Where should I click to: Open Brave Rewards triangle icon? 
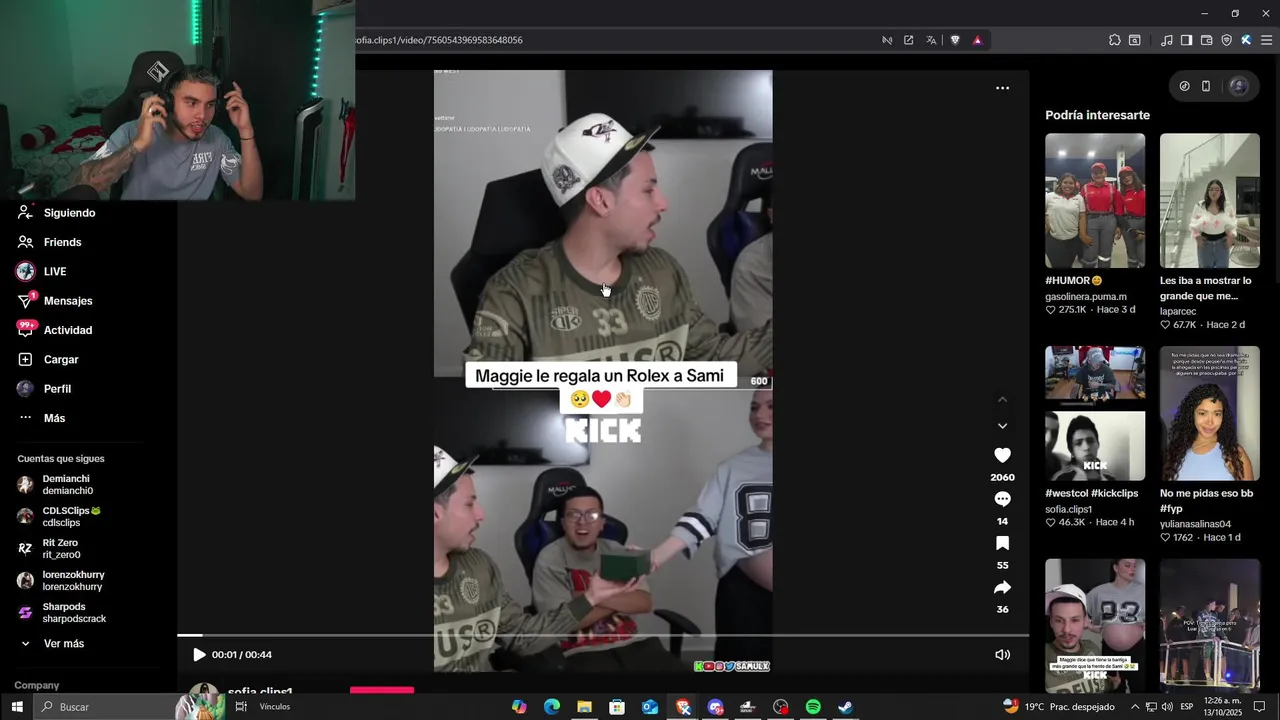click(x=977, y=40)
